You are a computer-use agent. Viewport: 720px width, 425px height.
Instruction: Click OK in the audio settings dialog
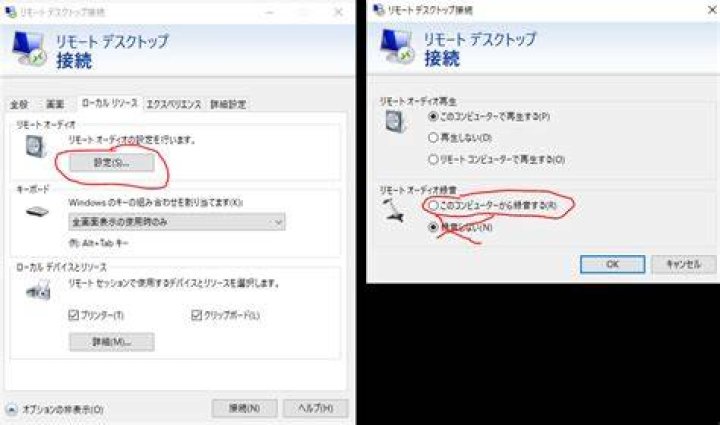tap(613, 264)
